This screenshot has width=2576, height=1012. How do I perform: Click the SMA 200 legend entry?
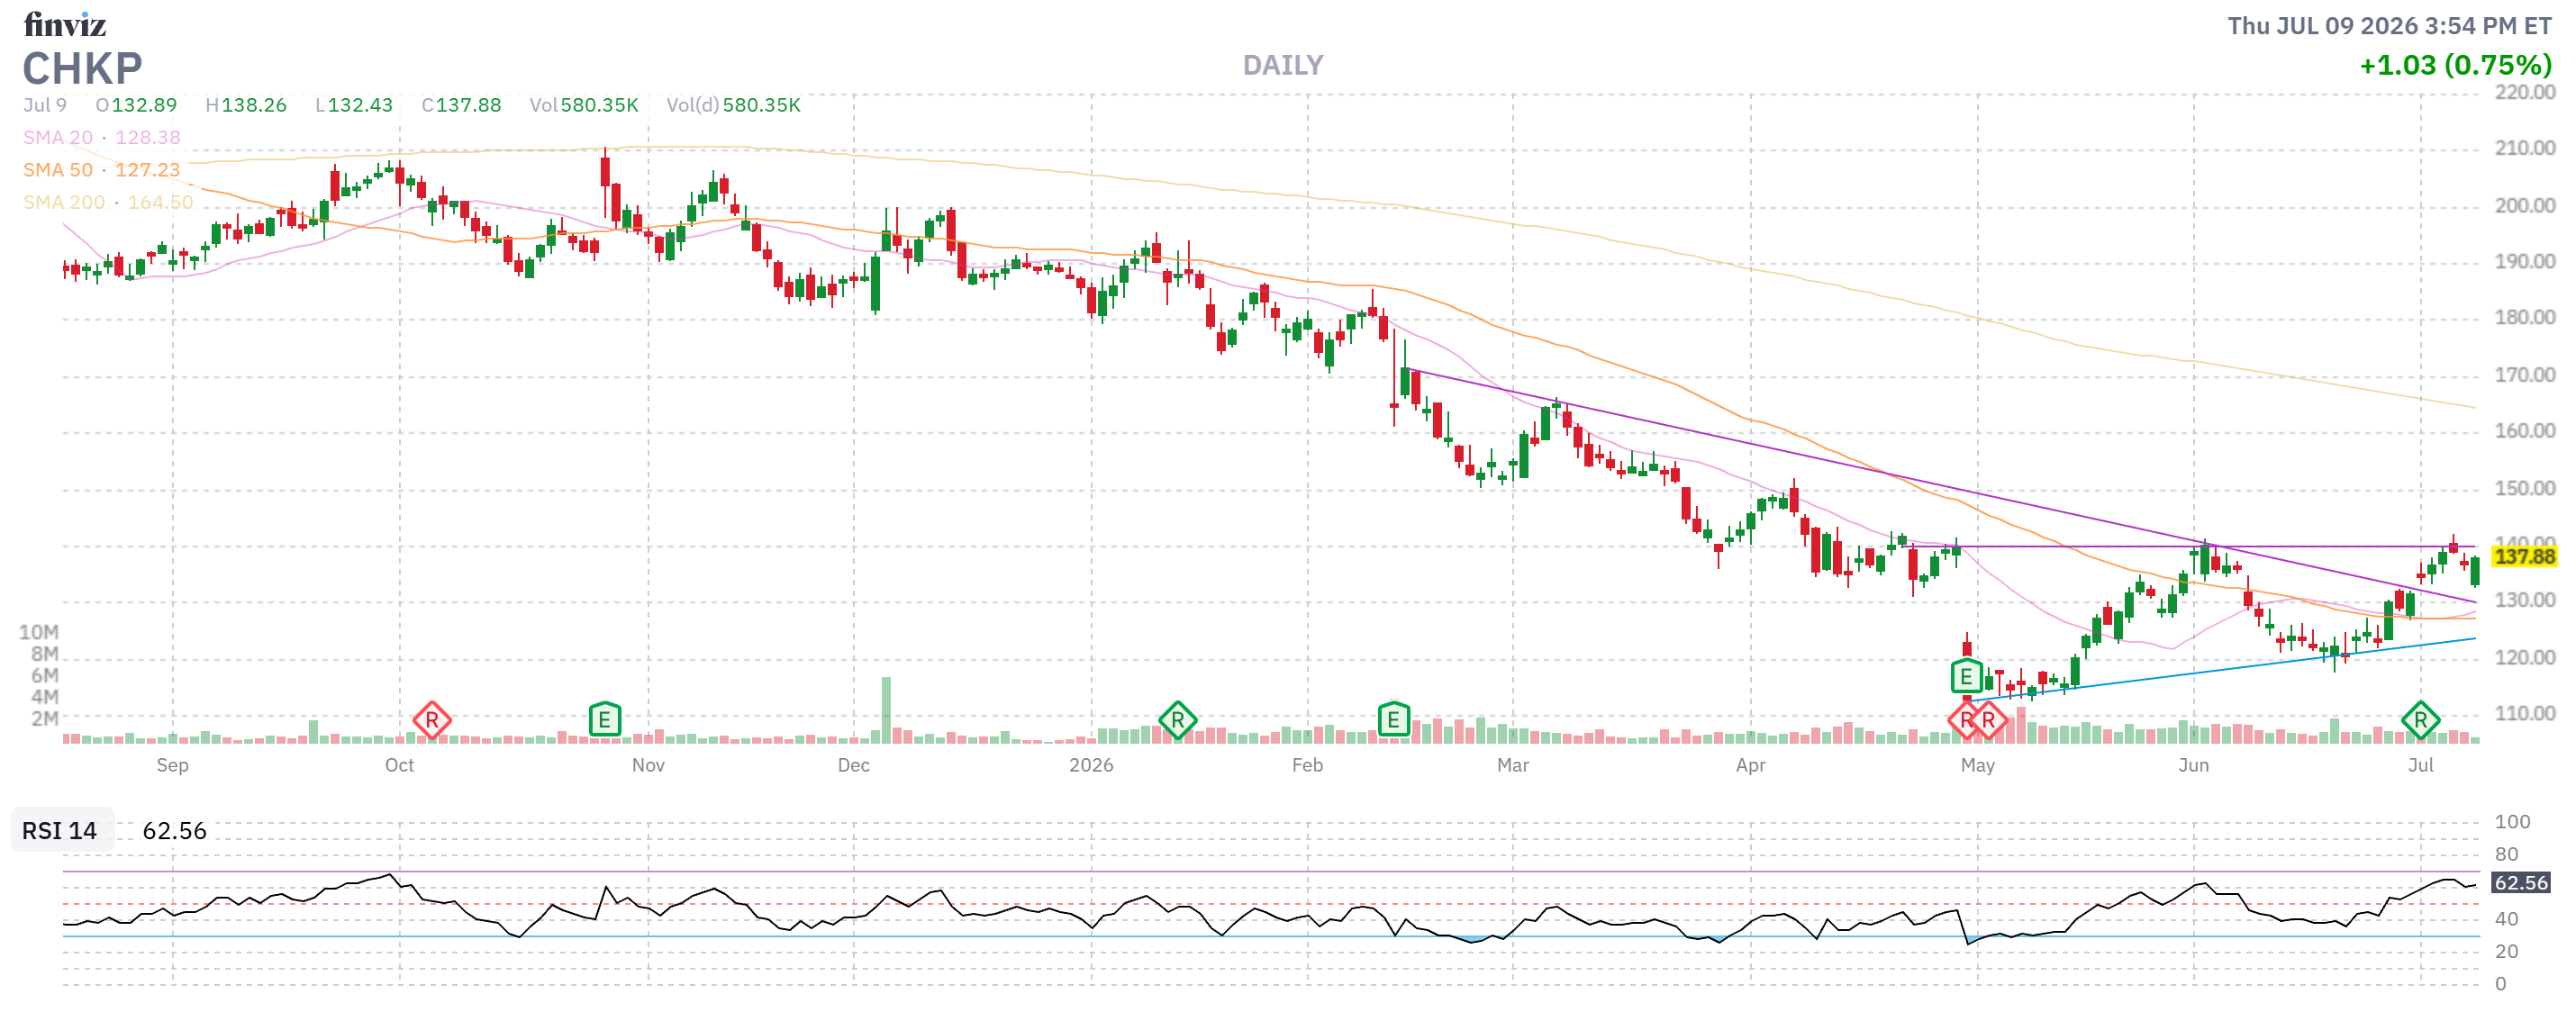(108, 202)
